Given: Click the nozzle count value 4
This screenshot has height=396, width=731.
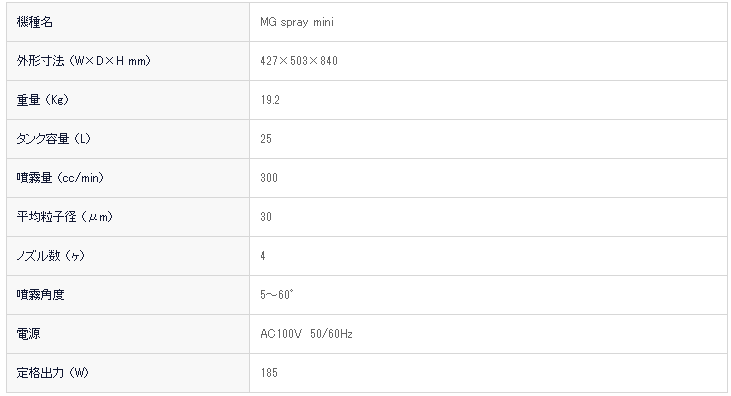Looking at the screenshot, I should 263,256.
